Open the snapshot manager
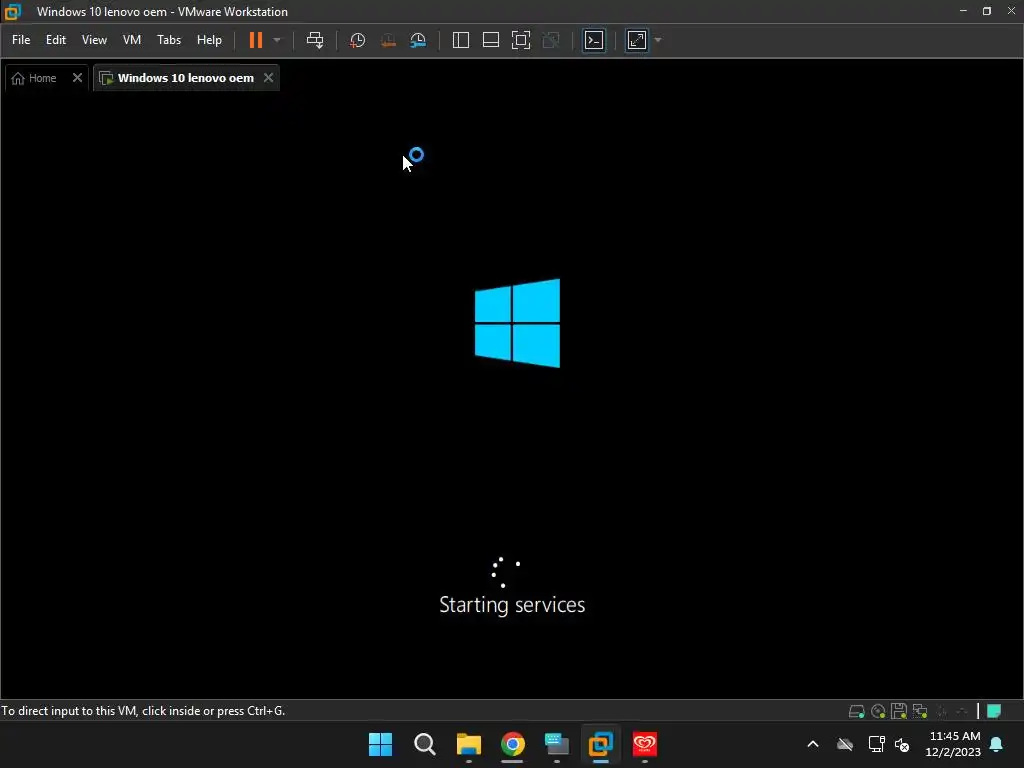 click(418, 40)
